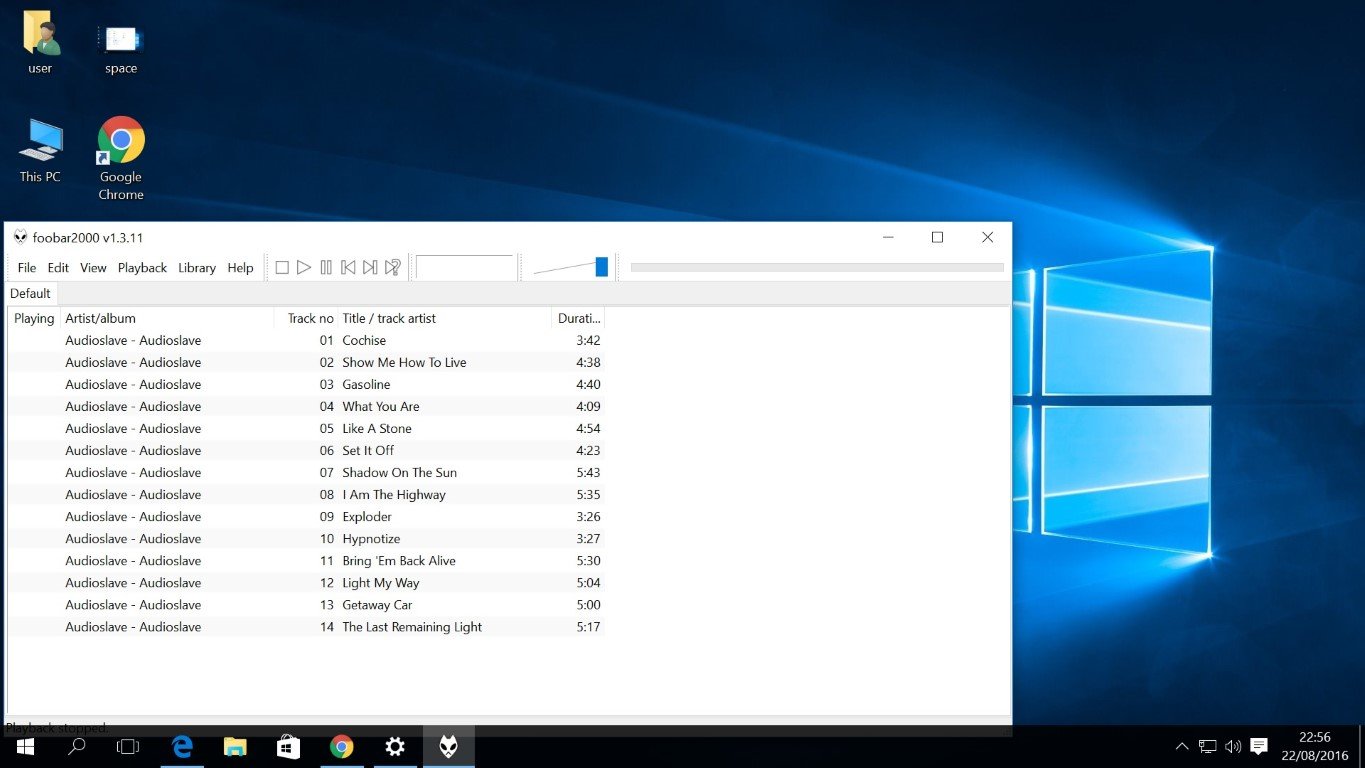Select the track Set It Off
This screenshot has height=768, width=1365.
click(x=306, y=450)
